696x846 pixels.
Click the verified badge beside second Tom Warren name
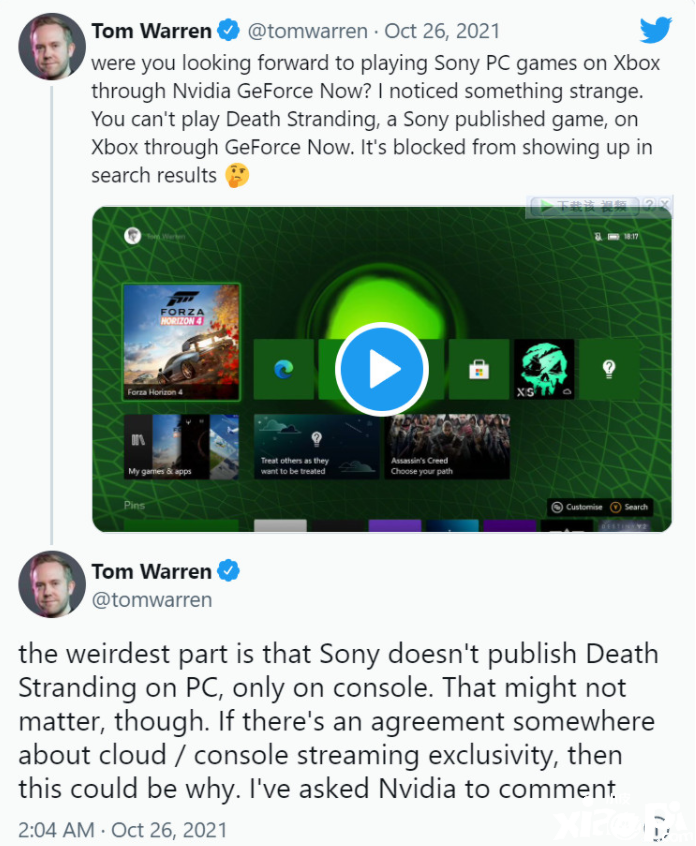[x=228, y=571]
